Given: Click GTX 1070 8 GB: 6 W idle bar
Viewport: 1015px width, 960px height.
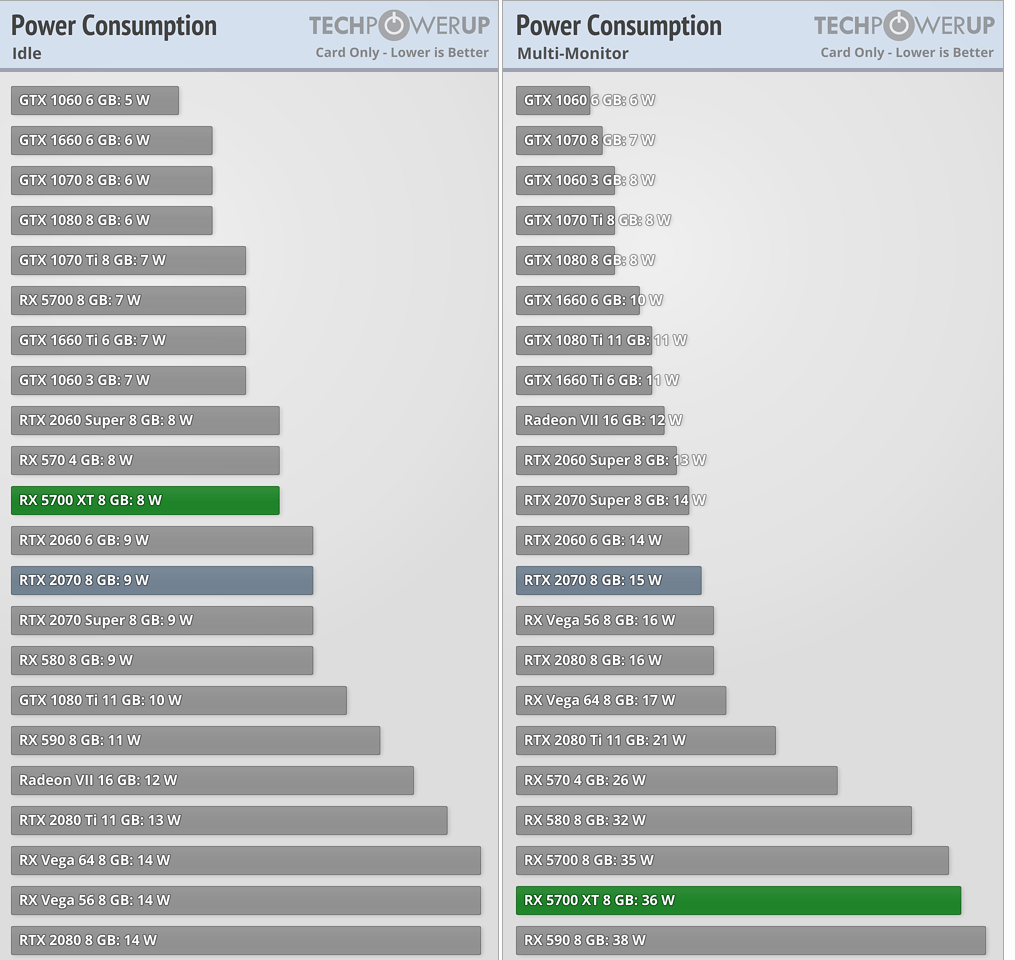Looking at the screenshot, I should [111, 181].
